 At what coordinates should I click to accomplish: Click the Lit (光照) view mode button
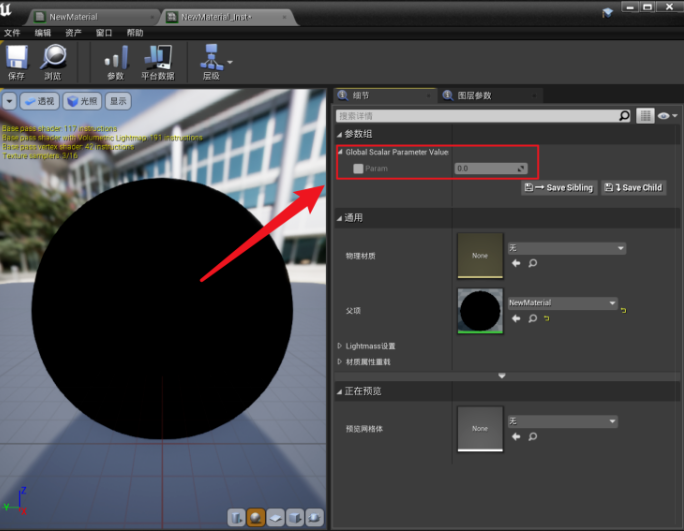click(x=82, y=101)
